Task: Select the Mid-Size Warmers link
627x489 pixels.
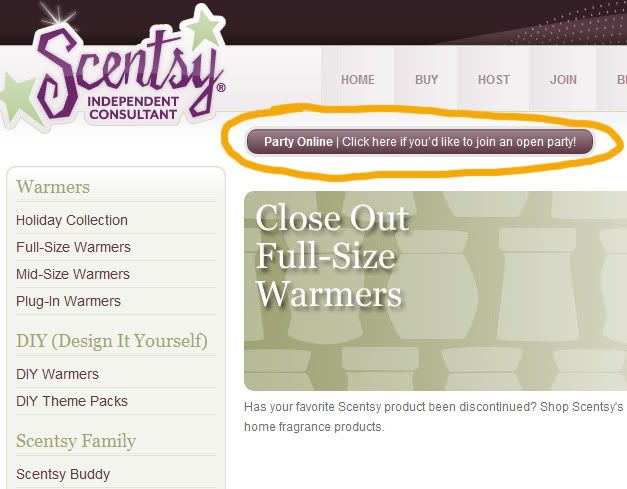Action: coord(73,274)
